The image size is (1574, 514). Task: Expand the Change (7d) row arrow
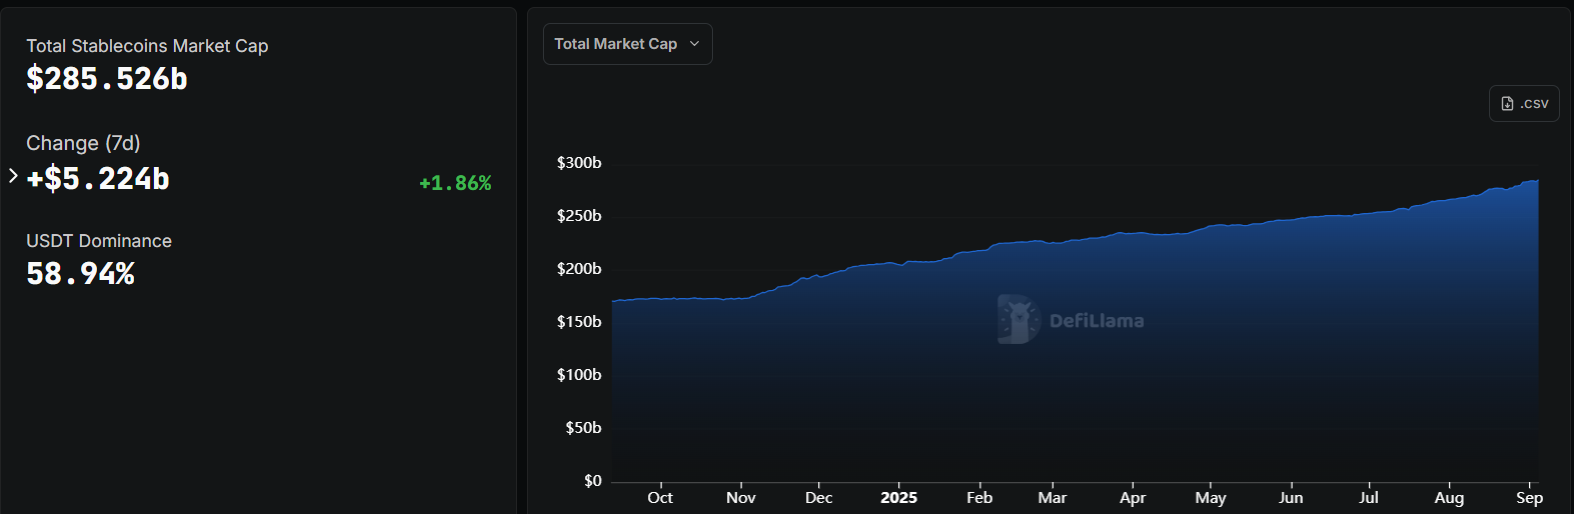point(13,176)
